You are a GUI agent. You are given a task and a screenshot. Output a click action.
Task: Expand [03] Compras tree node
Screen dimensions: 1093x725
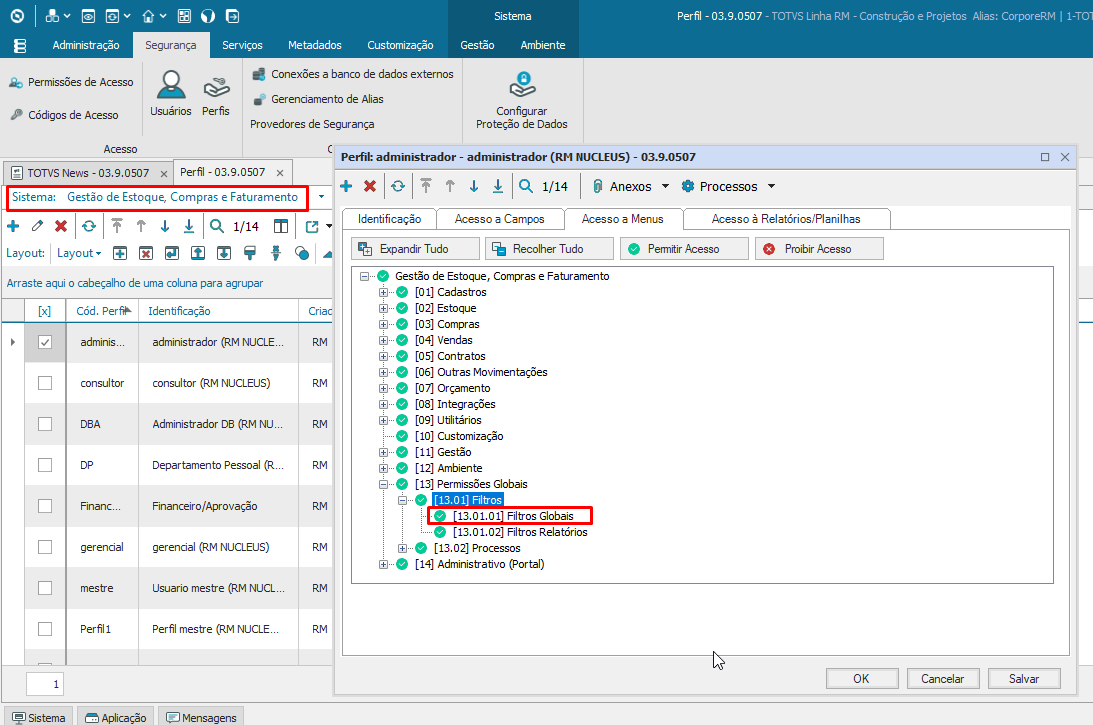[383, 324]
